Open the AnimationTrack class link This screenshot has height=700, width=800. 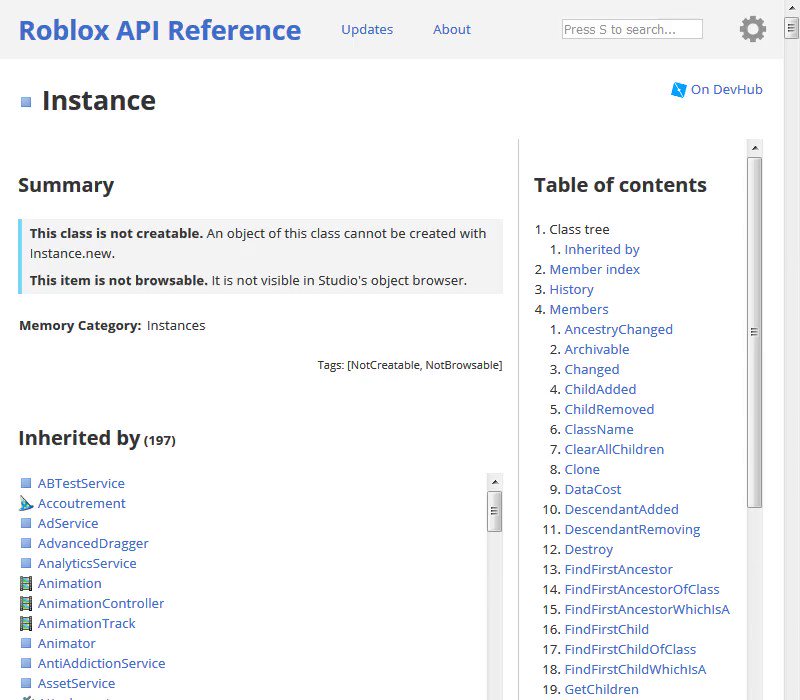click(x=87, y=623)
